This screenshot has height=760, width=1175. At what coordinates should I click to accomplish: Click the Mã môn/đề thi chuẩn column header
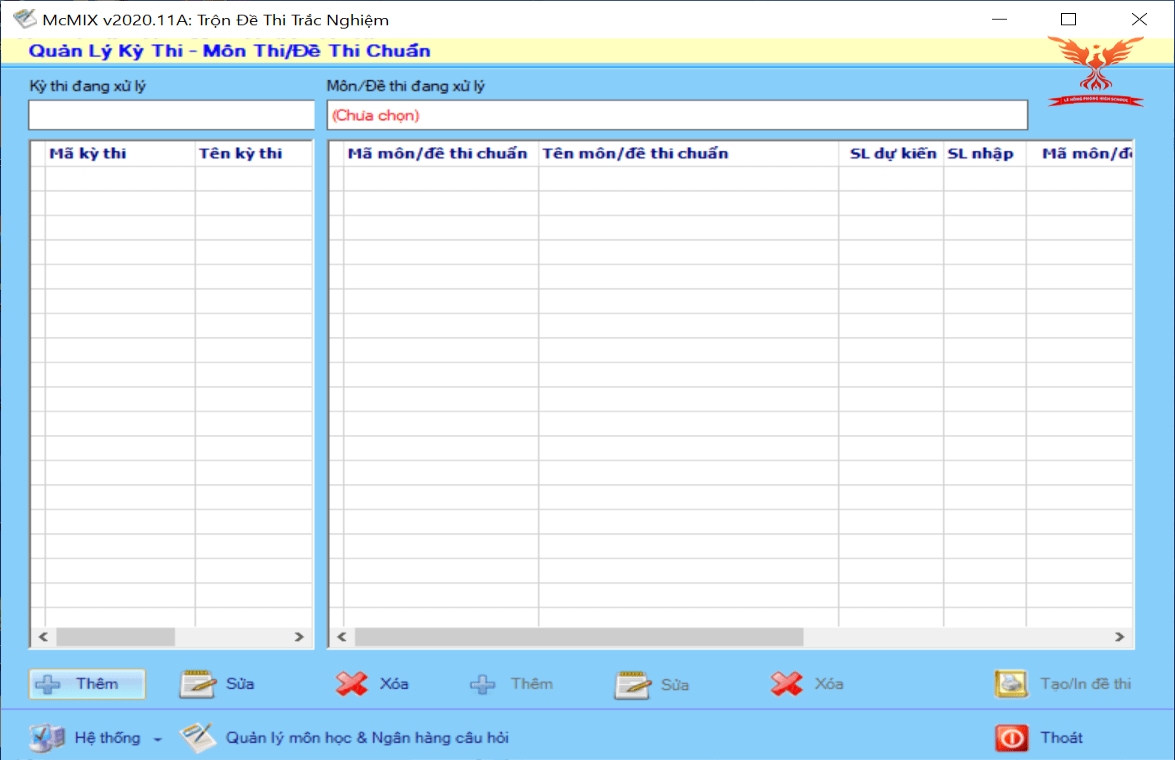pyautogui.click(x=437, y=153)
